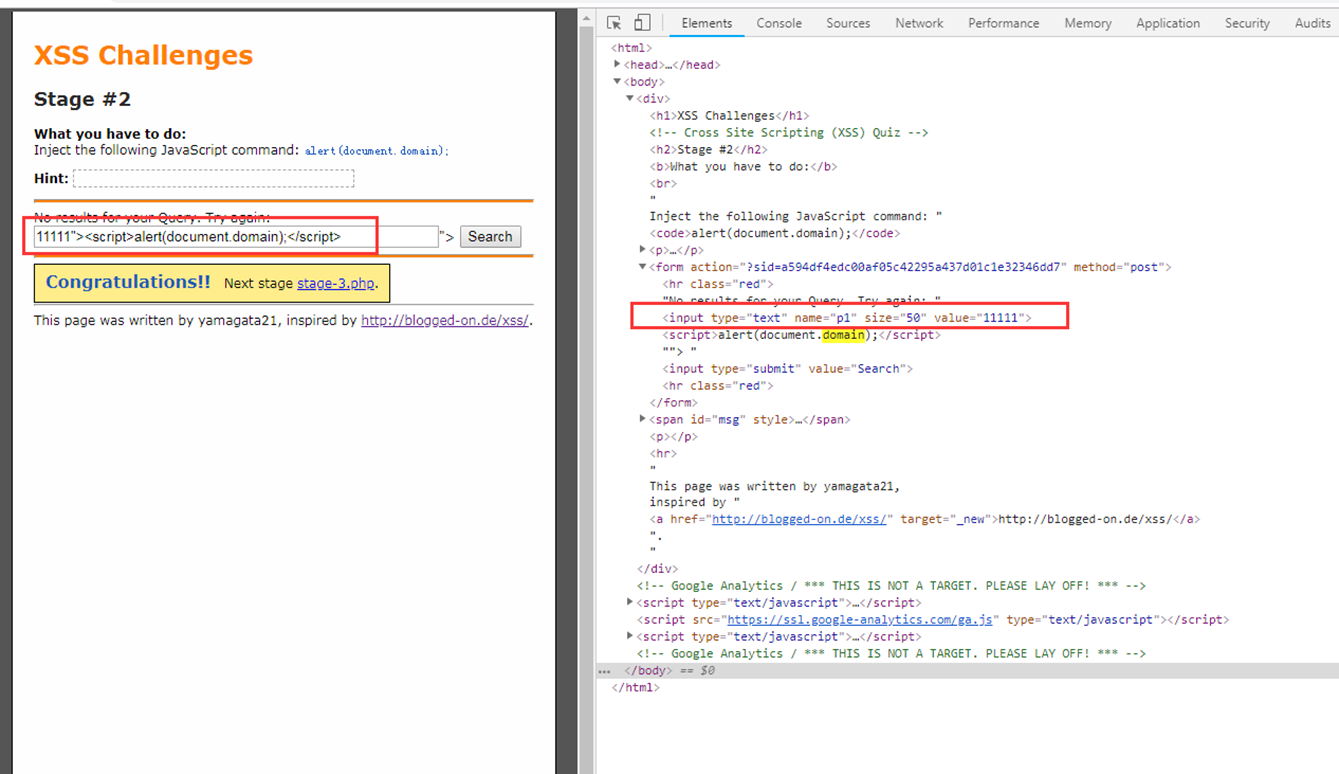
Task: Select the second hr class="red" node
Action: click(717, 386)
